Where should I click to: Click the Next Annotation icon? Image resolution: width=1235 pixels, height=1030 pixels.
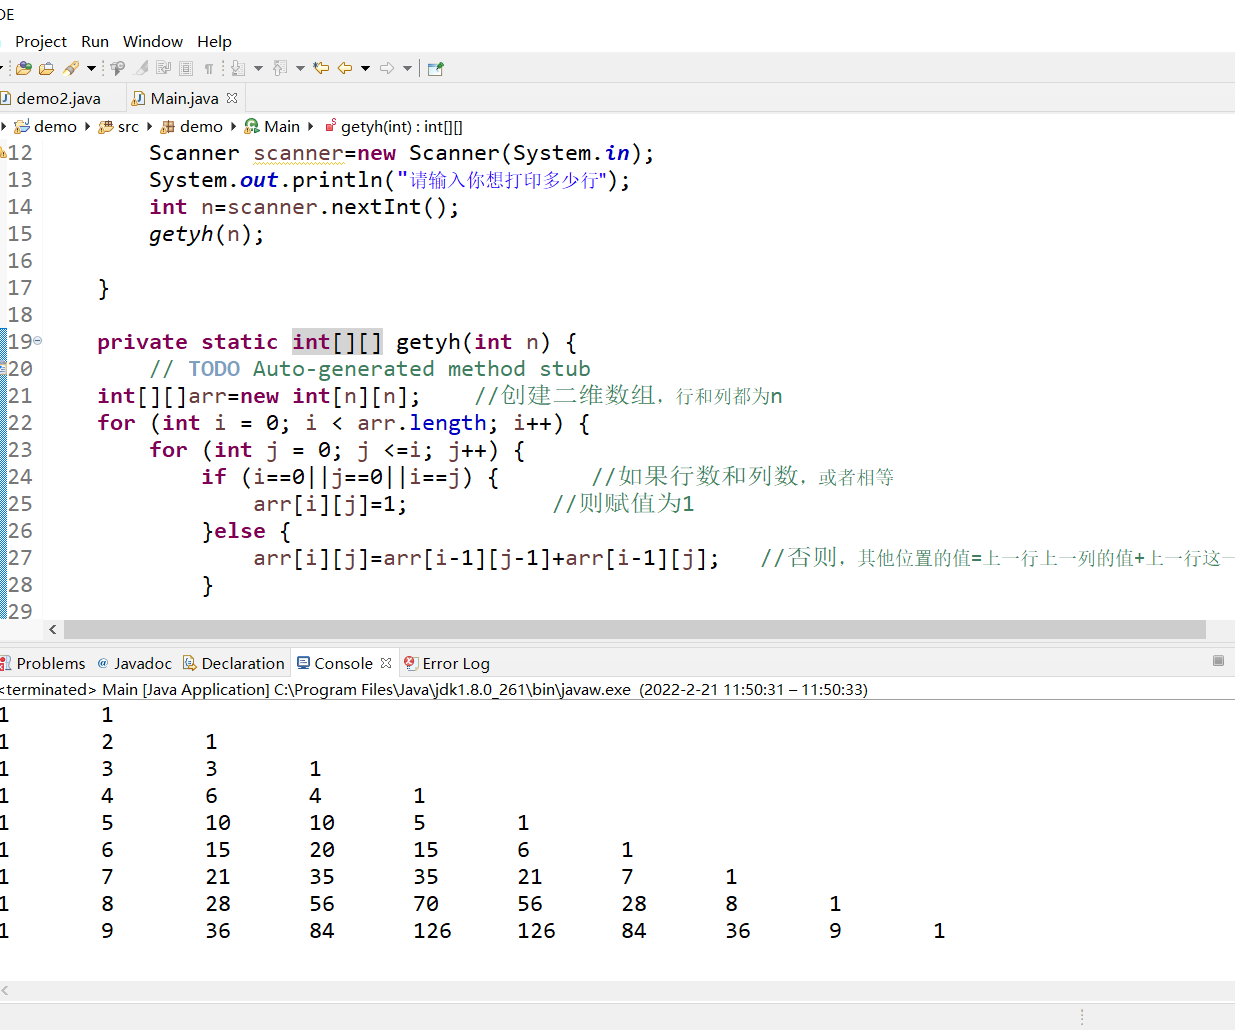click(x=238, y=68)
